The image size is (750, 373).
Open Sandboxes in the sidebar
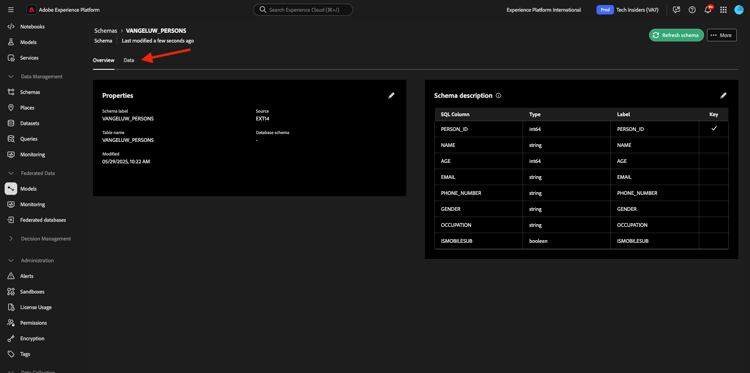click(x=32, y=292)
